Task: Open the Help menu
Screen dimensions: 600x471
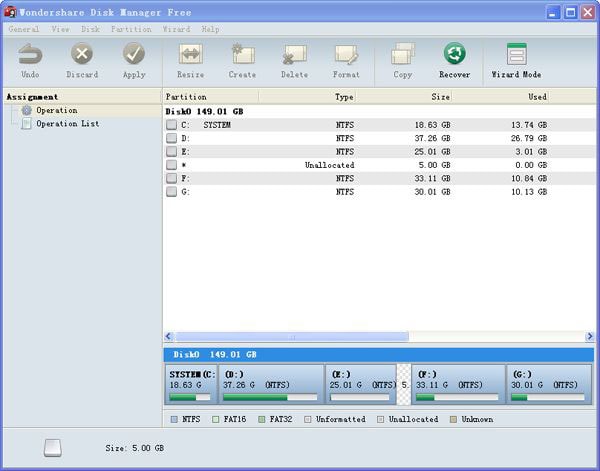Action: (x=210, y=29)
